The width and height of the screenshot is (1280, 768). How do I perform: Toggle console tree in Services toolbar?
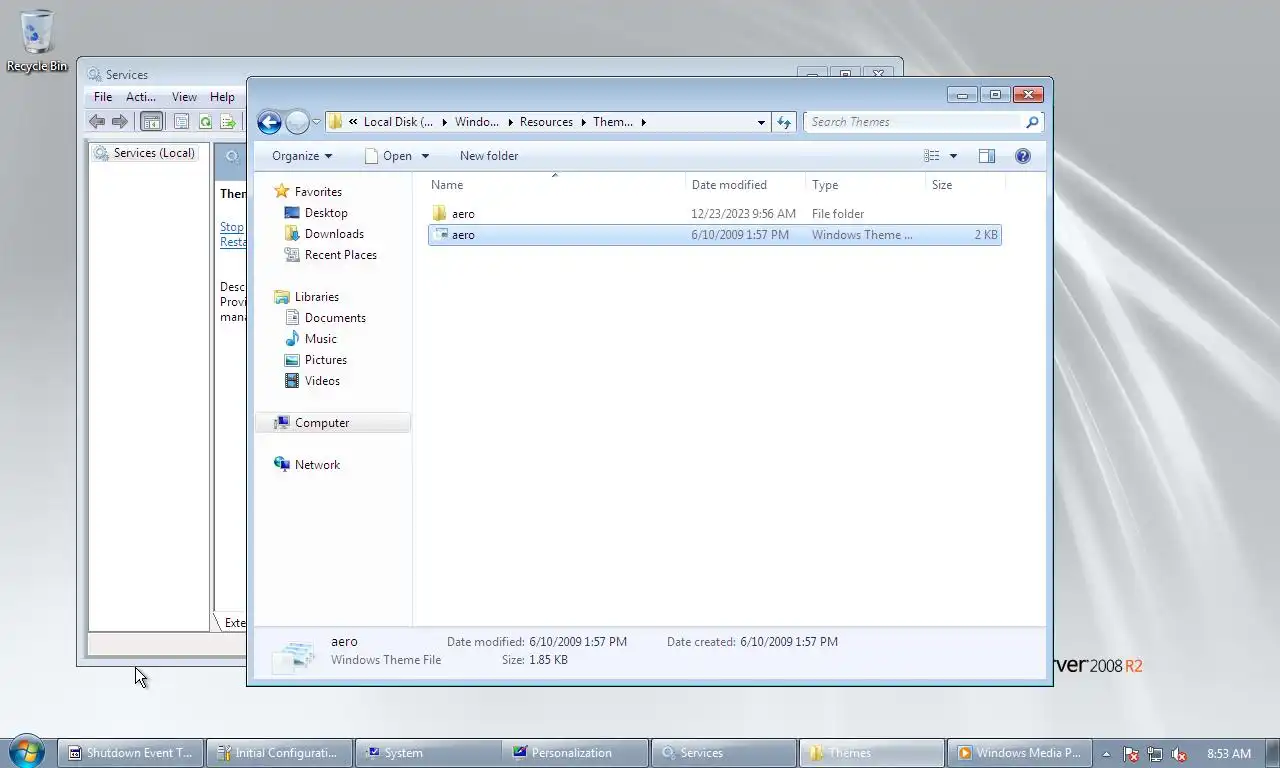click(x=151, y=122)
